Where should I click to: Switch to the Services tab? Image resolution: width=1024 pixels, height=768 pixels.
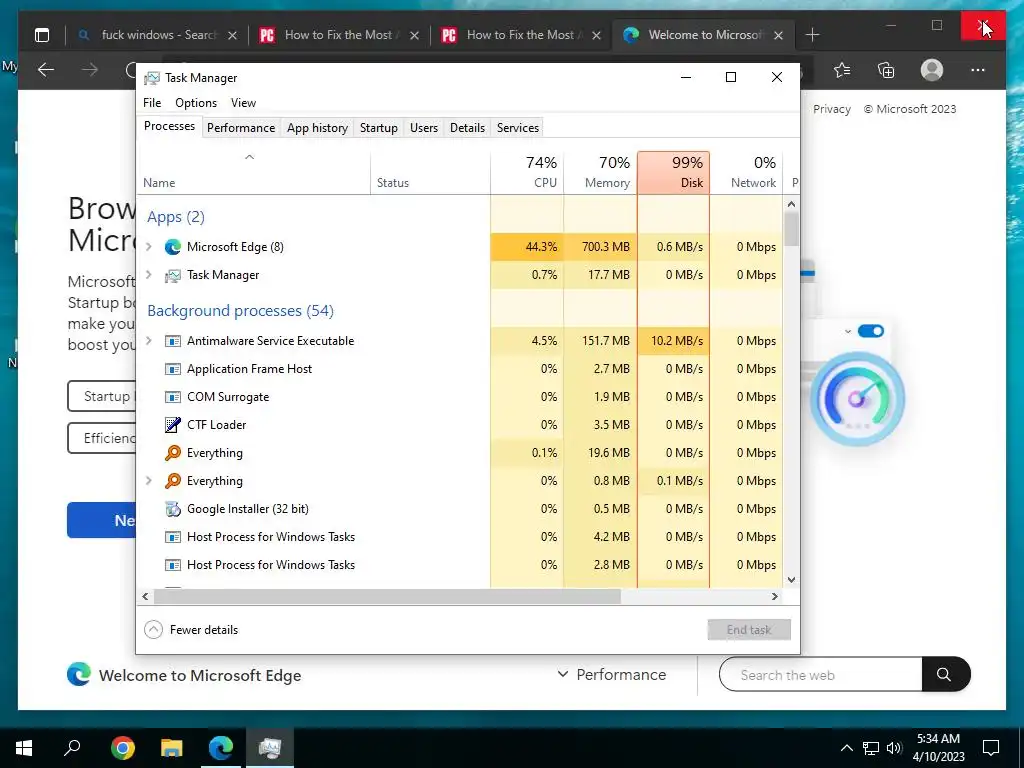518,128
